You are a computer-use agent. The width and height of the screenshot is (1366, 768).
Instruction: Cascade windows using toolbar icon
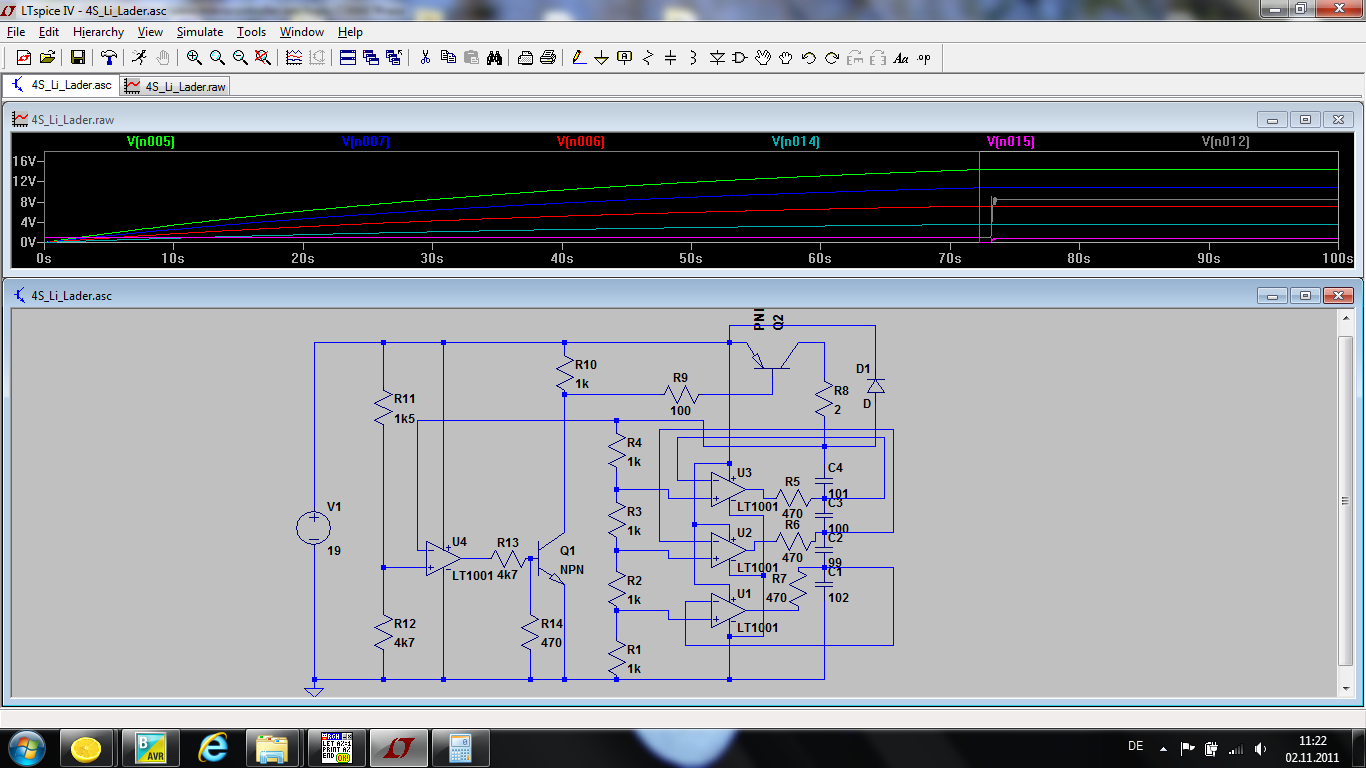point(371,58)
